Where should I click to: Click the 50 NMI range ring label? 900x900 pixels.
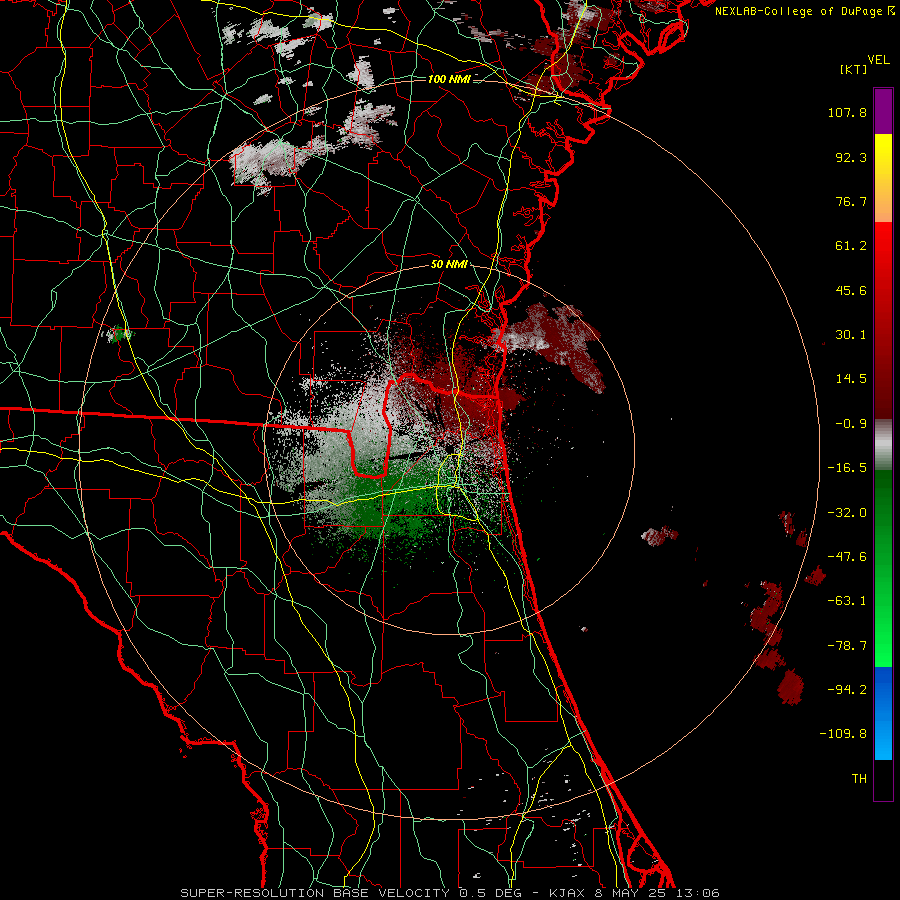pos(449,265)
